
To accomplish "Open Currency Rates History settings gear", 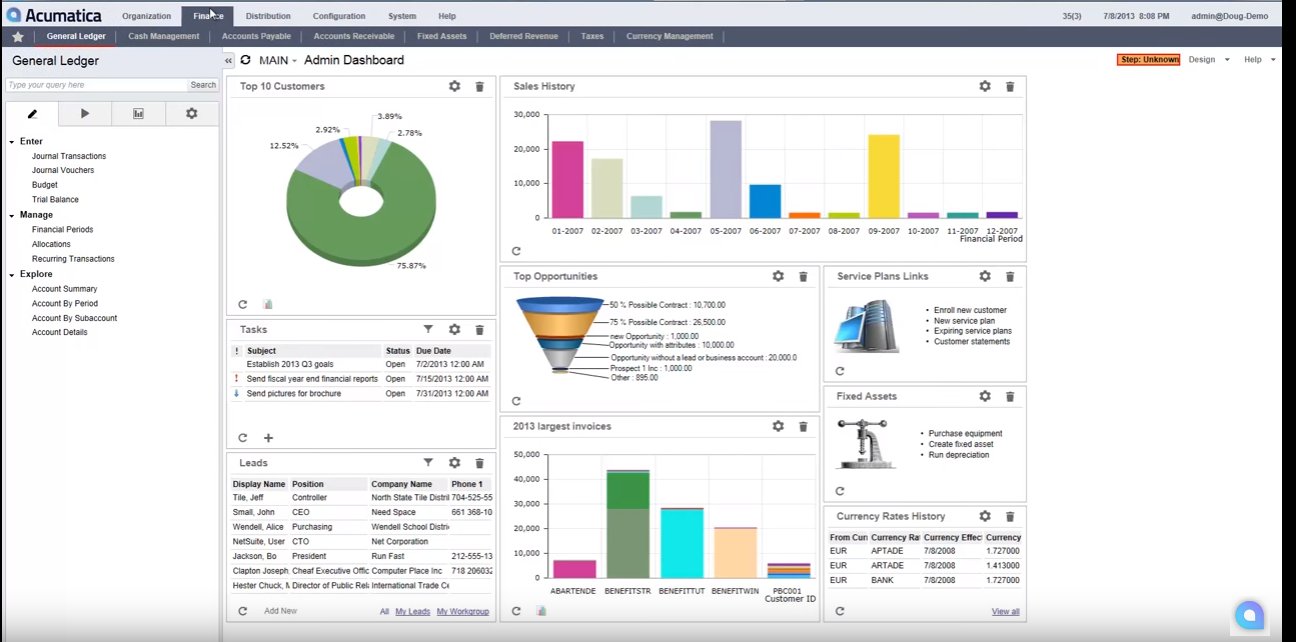I will pos(985,516).
